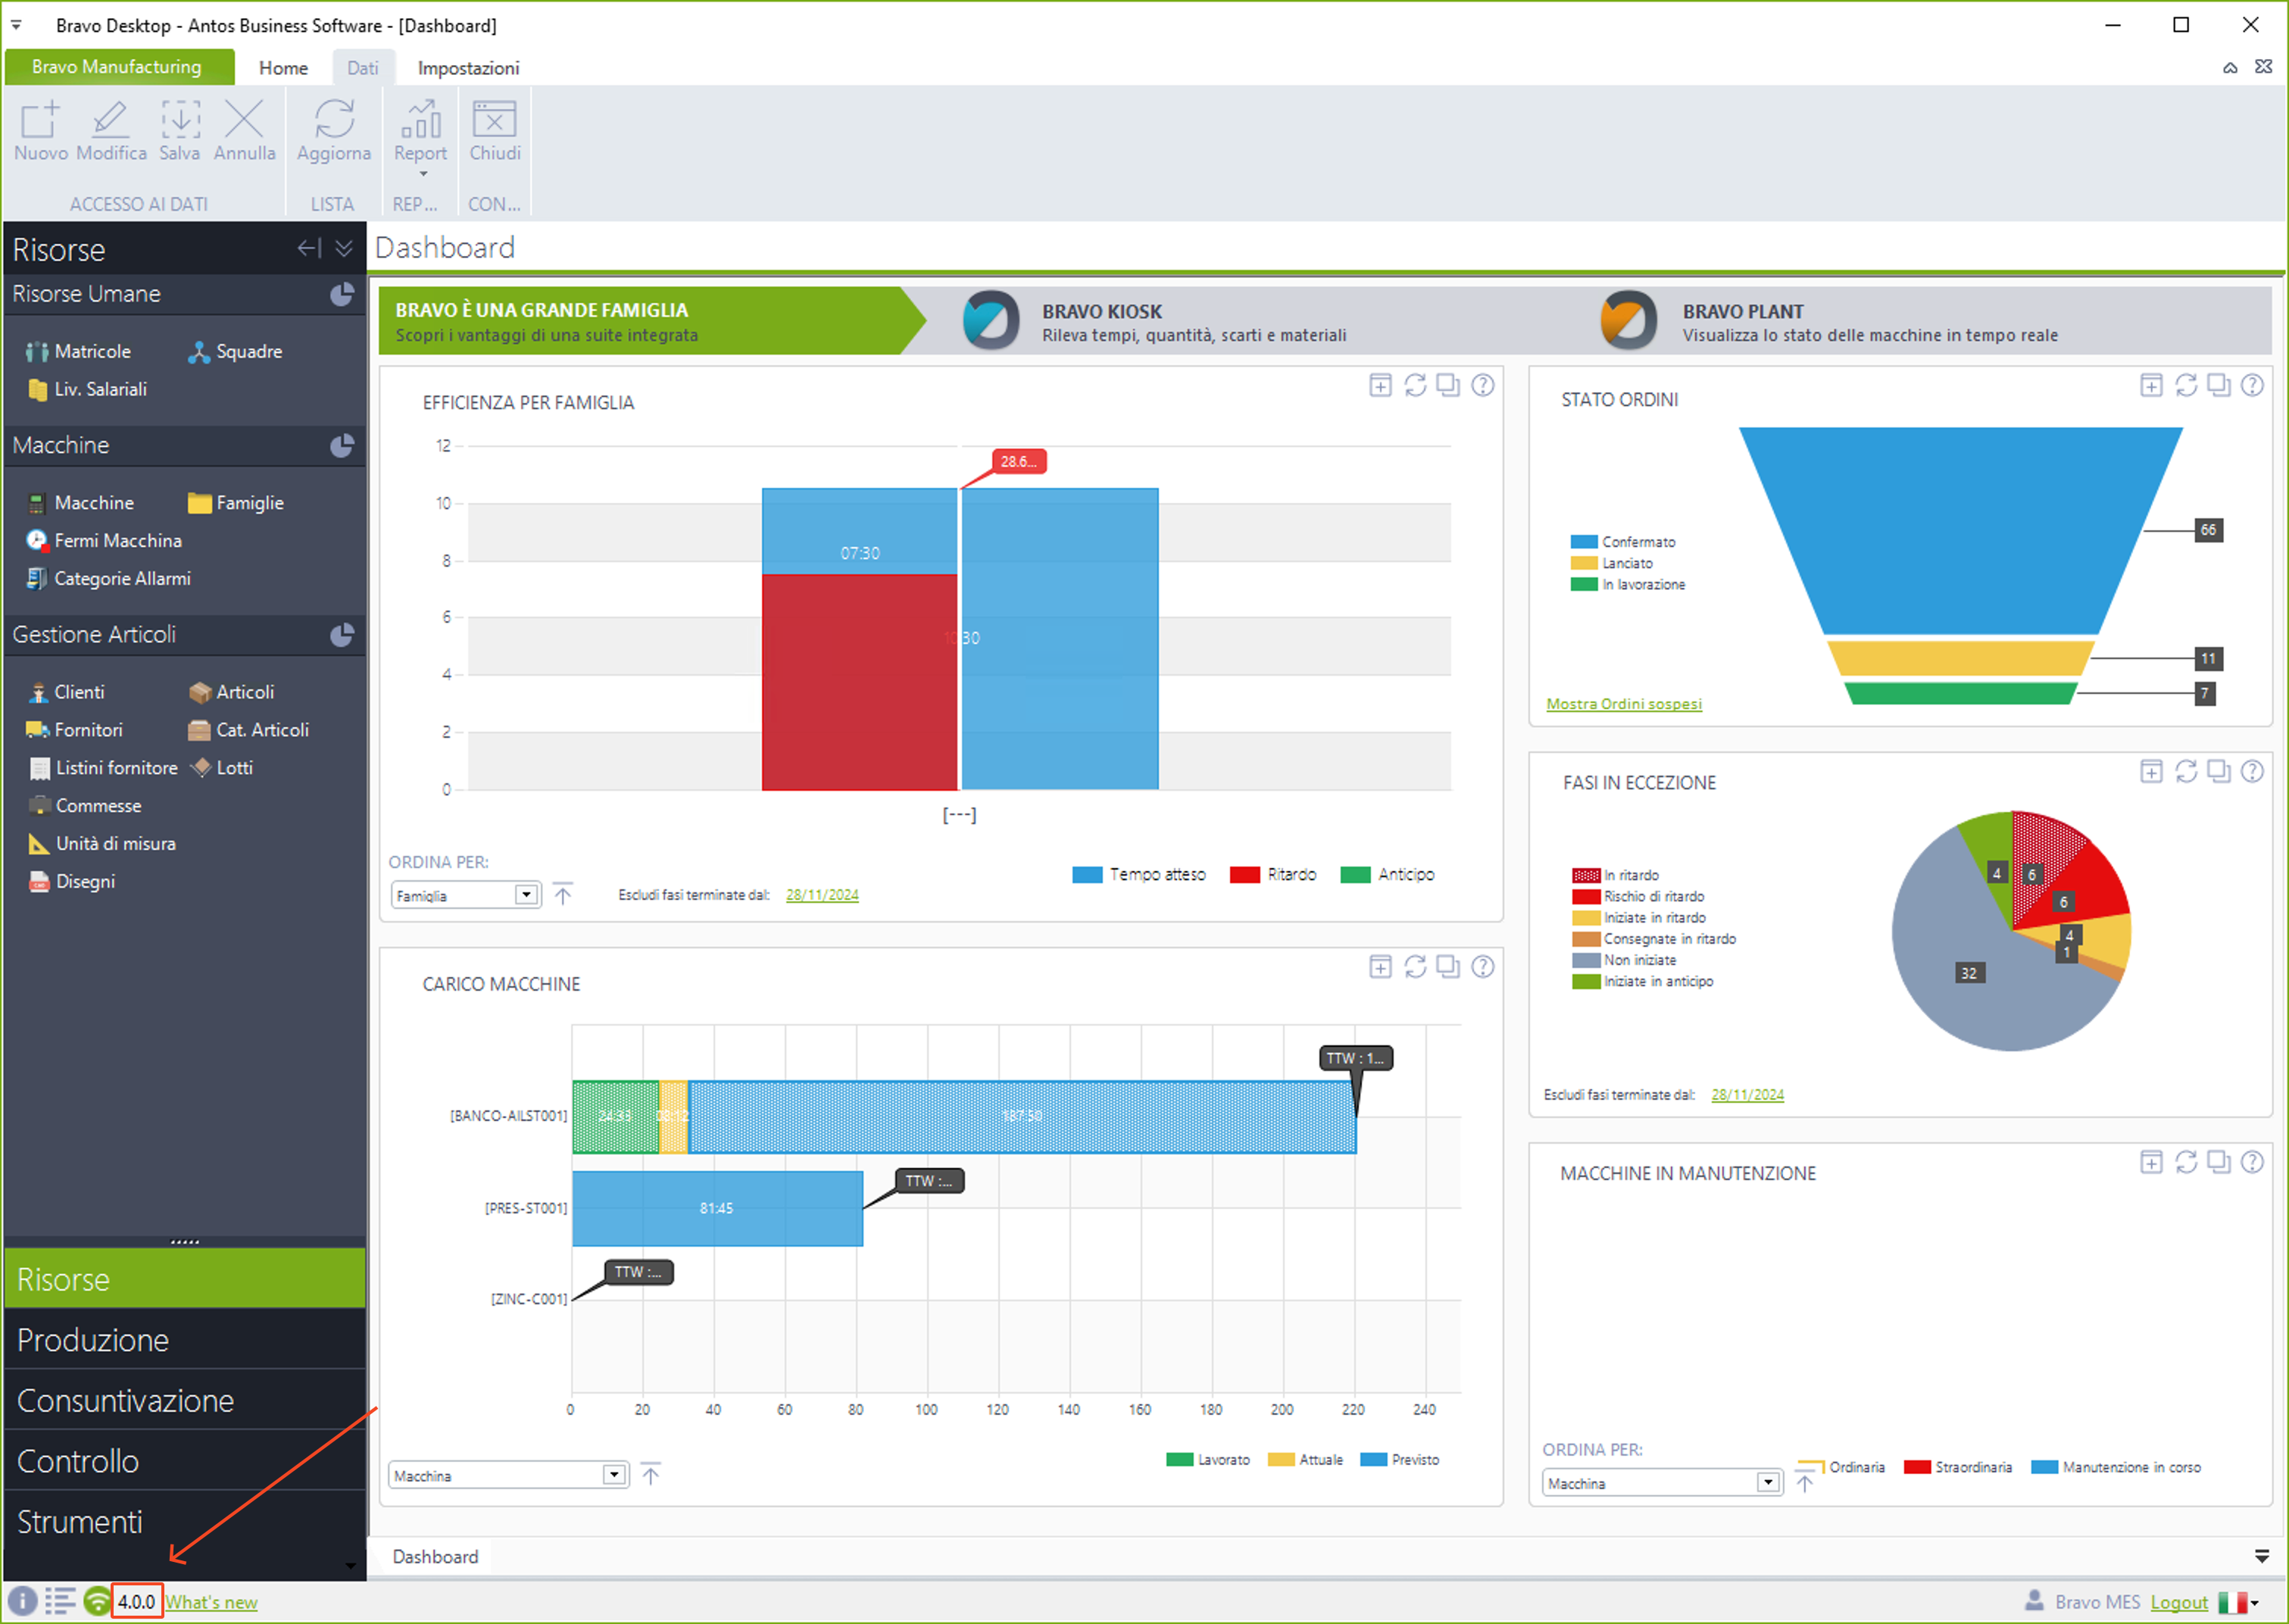Refresh the Efficienza per Famiglia widget
Screen dimensions: 2289x1624
coord(1415,385)
